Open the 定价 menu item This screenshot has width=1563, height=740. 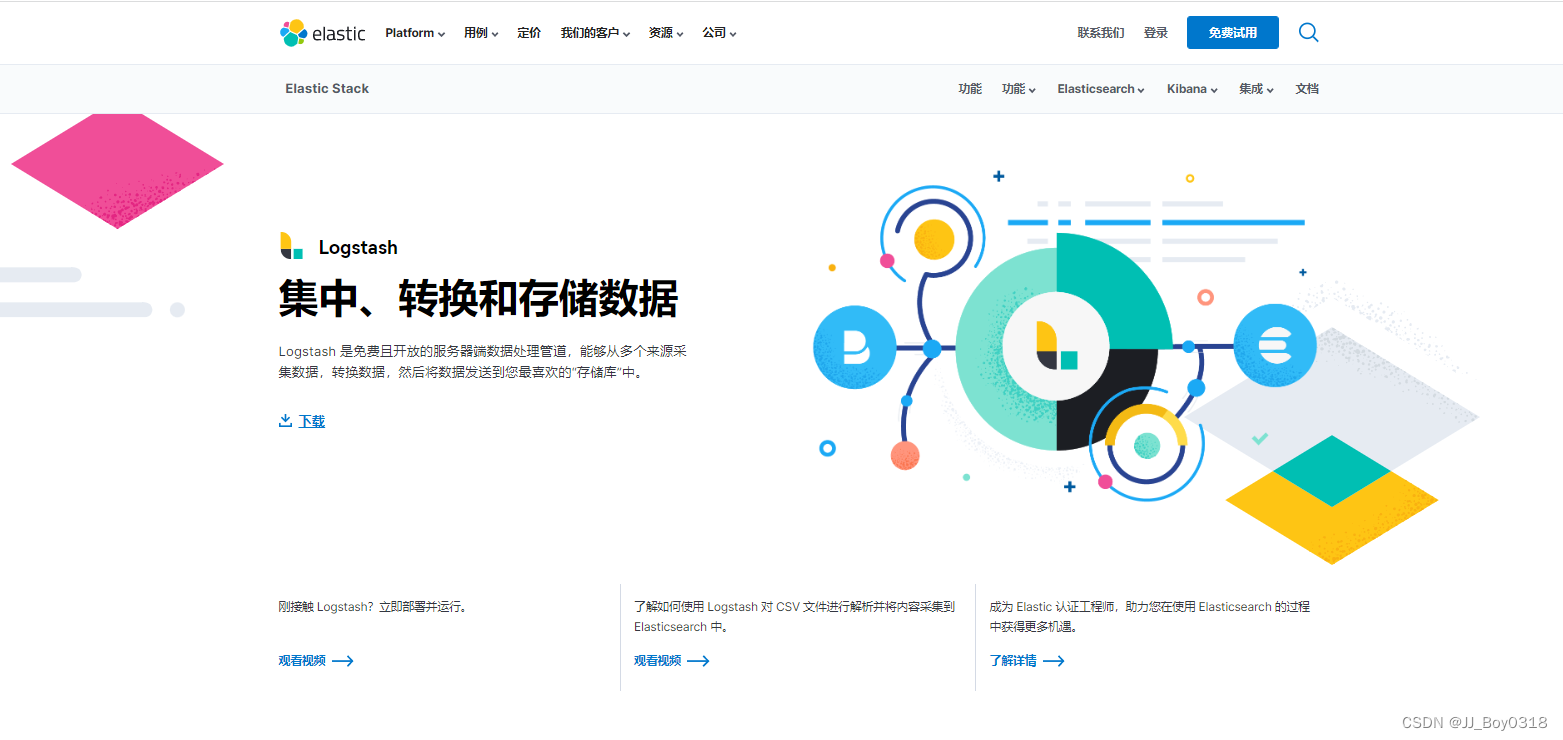coord(529,33)
